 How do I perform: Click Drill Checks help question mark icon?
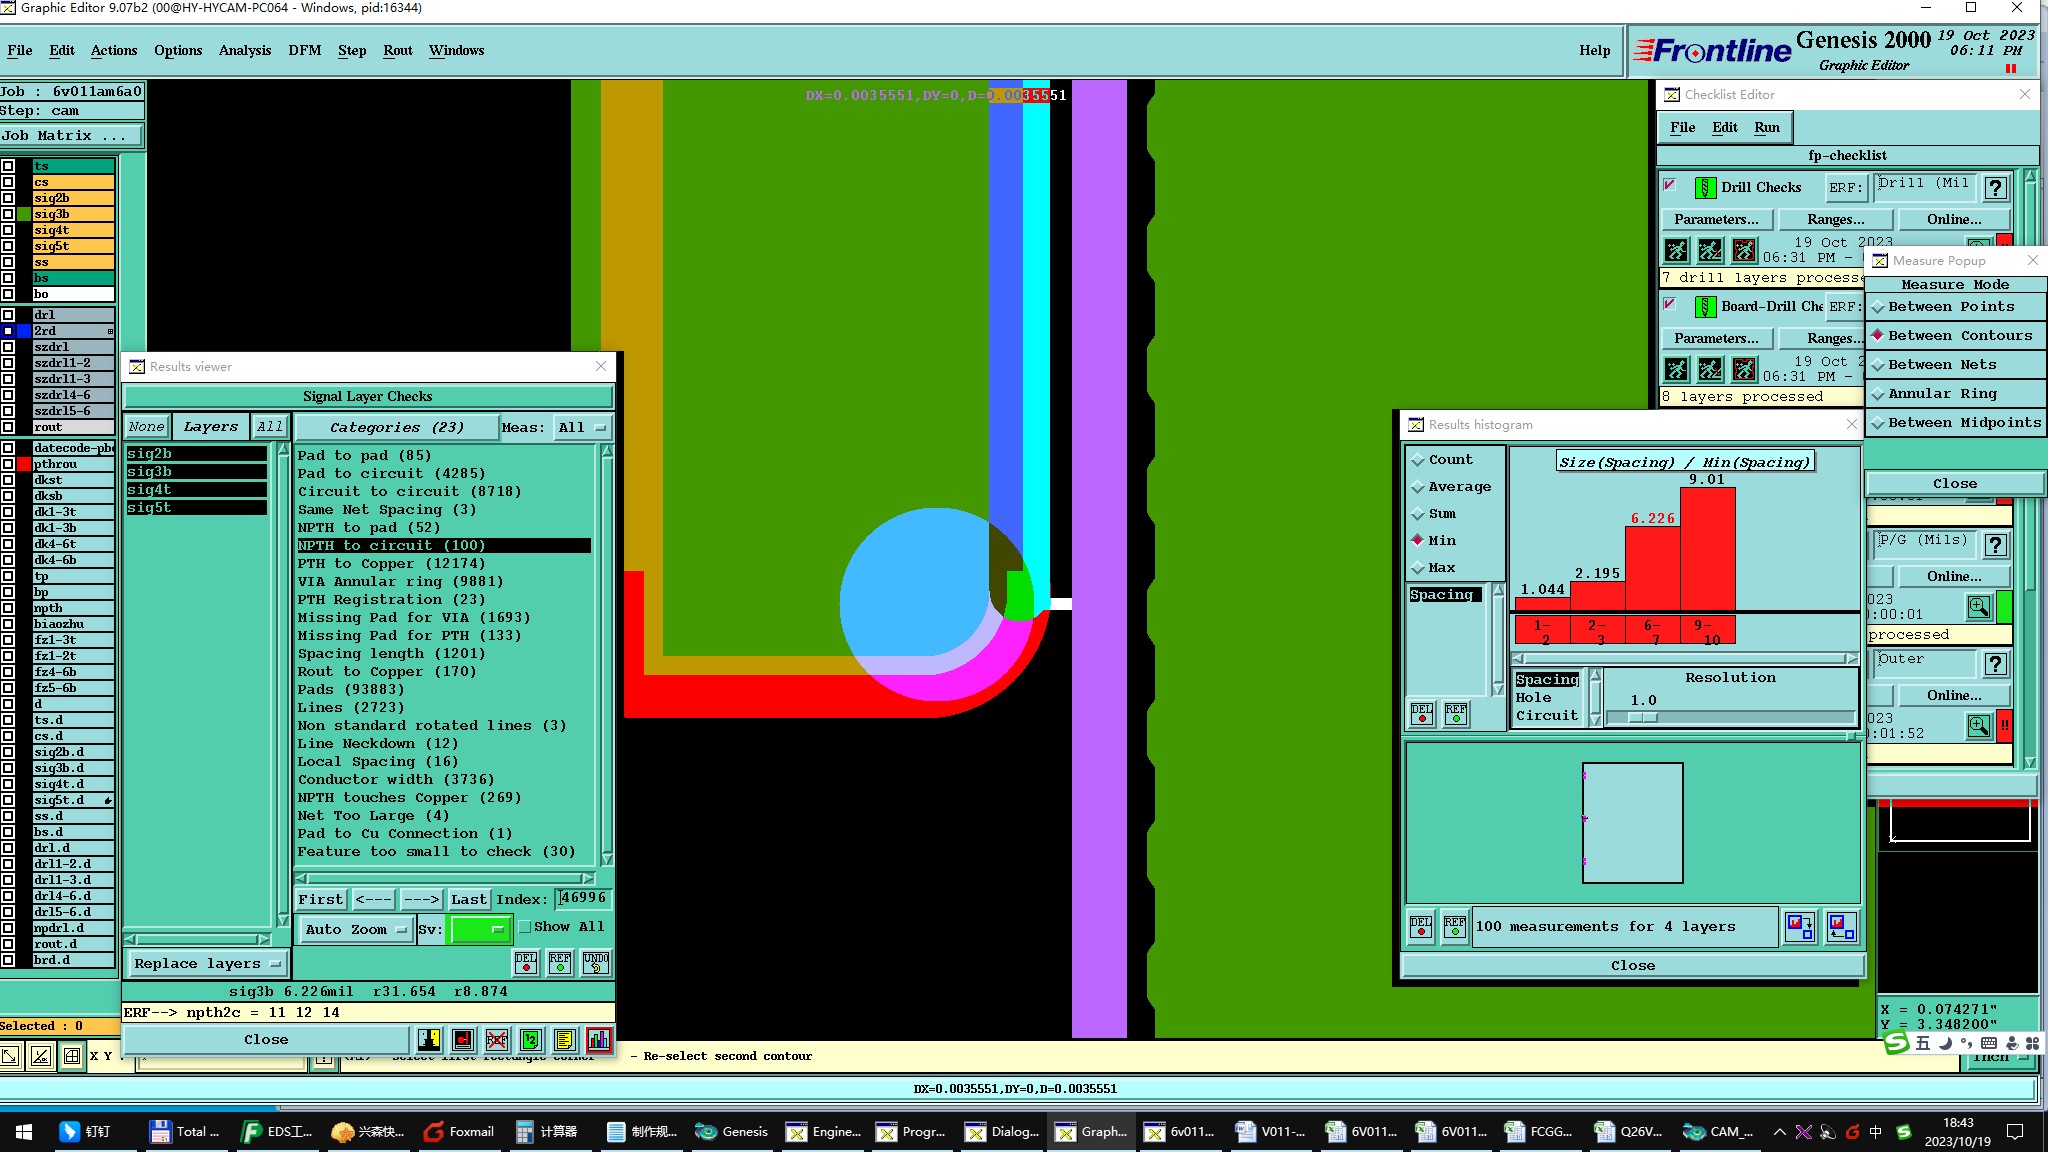coord(1995,188)
